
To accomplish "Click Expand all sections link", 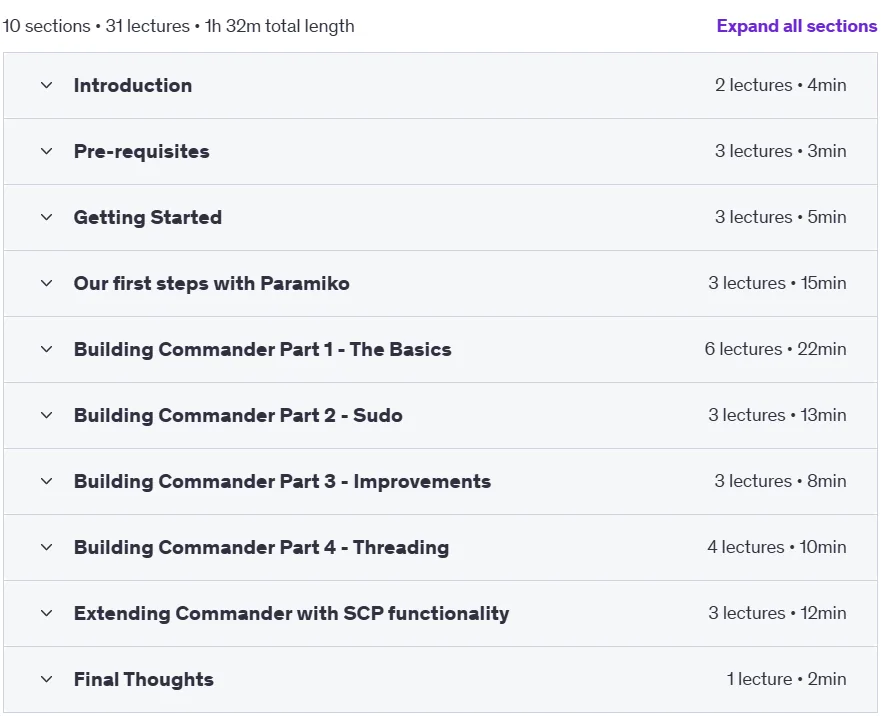I will click(797, 26).
